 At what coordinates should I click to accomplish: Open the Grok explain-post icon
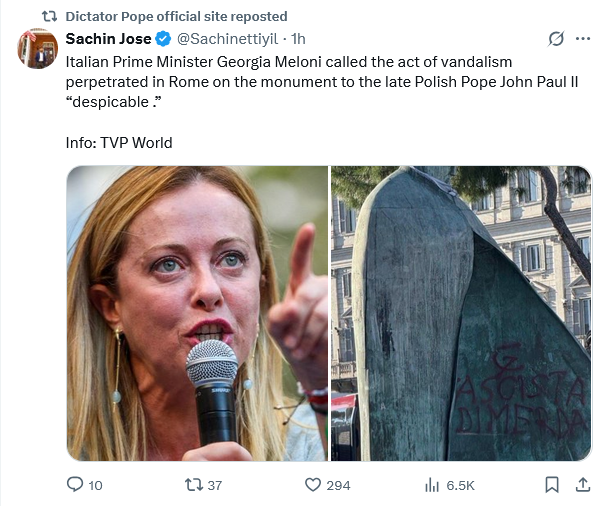coord(555,40)
